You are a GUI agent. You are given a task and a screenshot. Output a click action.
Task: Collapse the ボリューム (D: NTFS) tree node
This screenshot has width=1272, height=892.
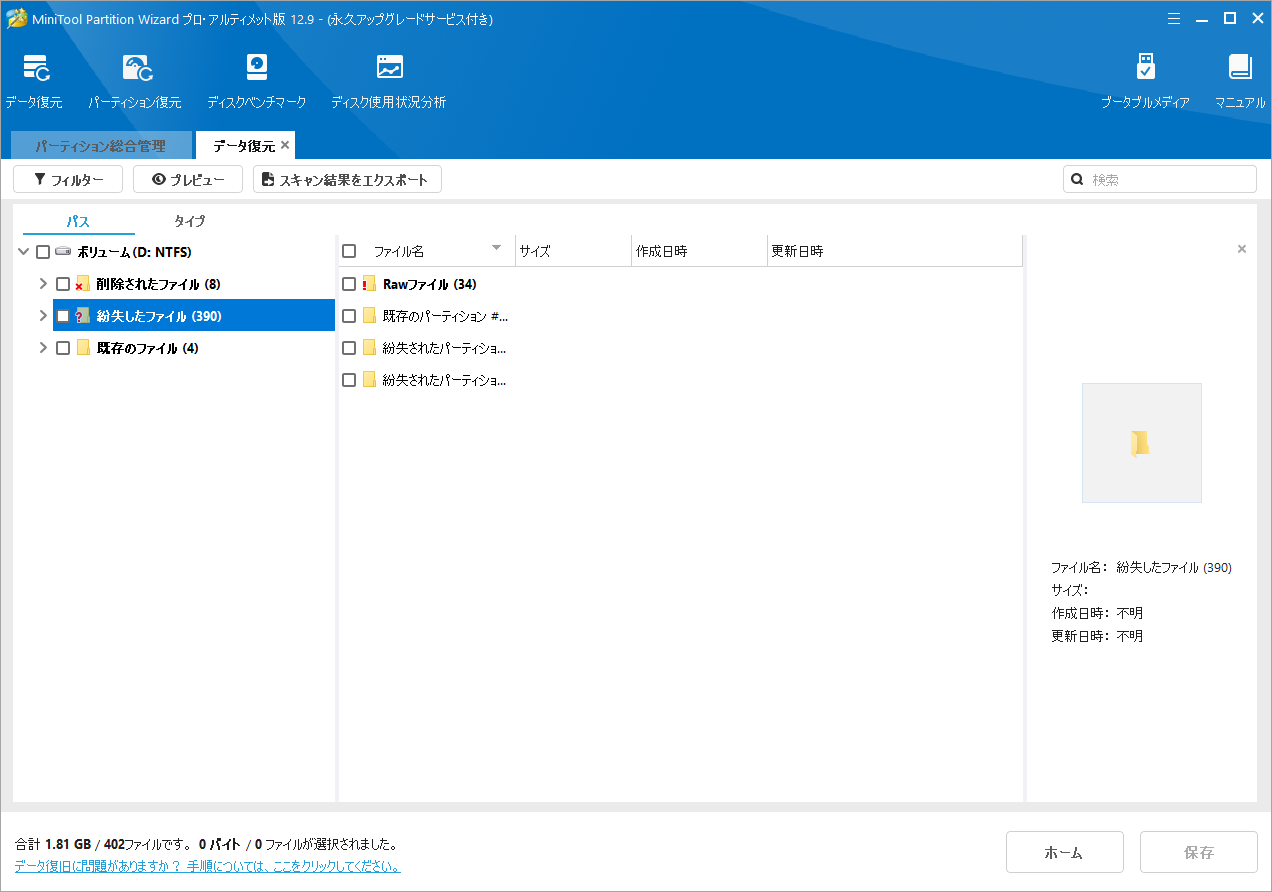point(23,252)
